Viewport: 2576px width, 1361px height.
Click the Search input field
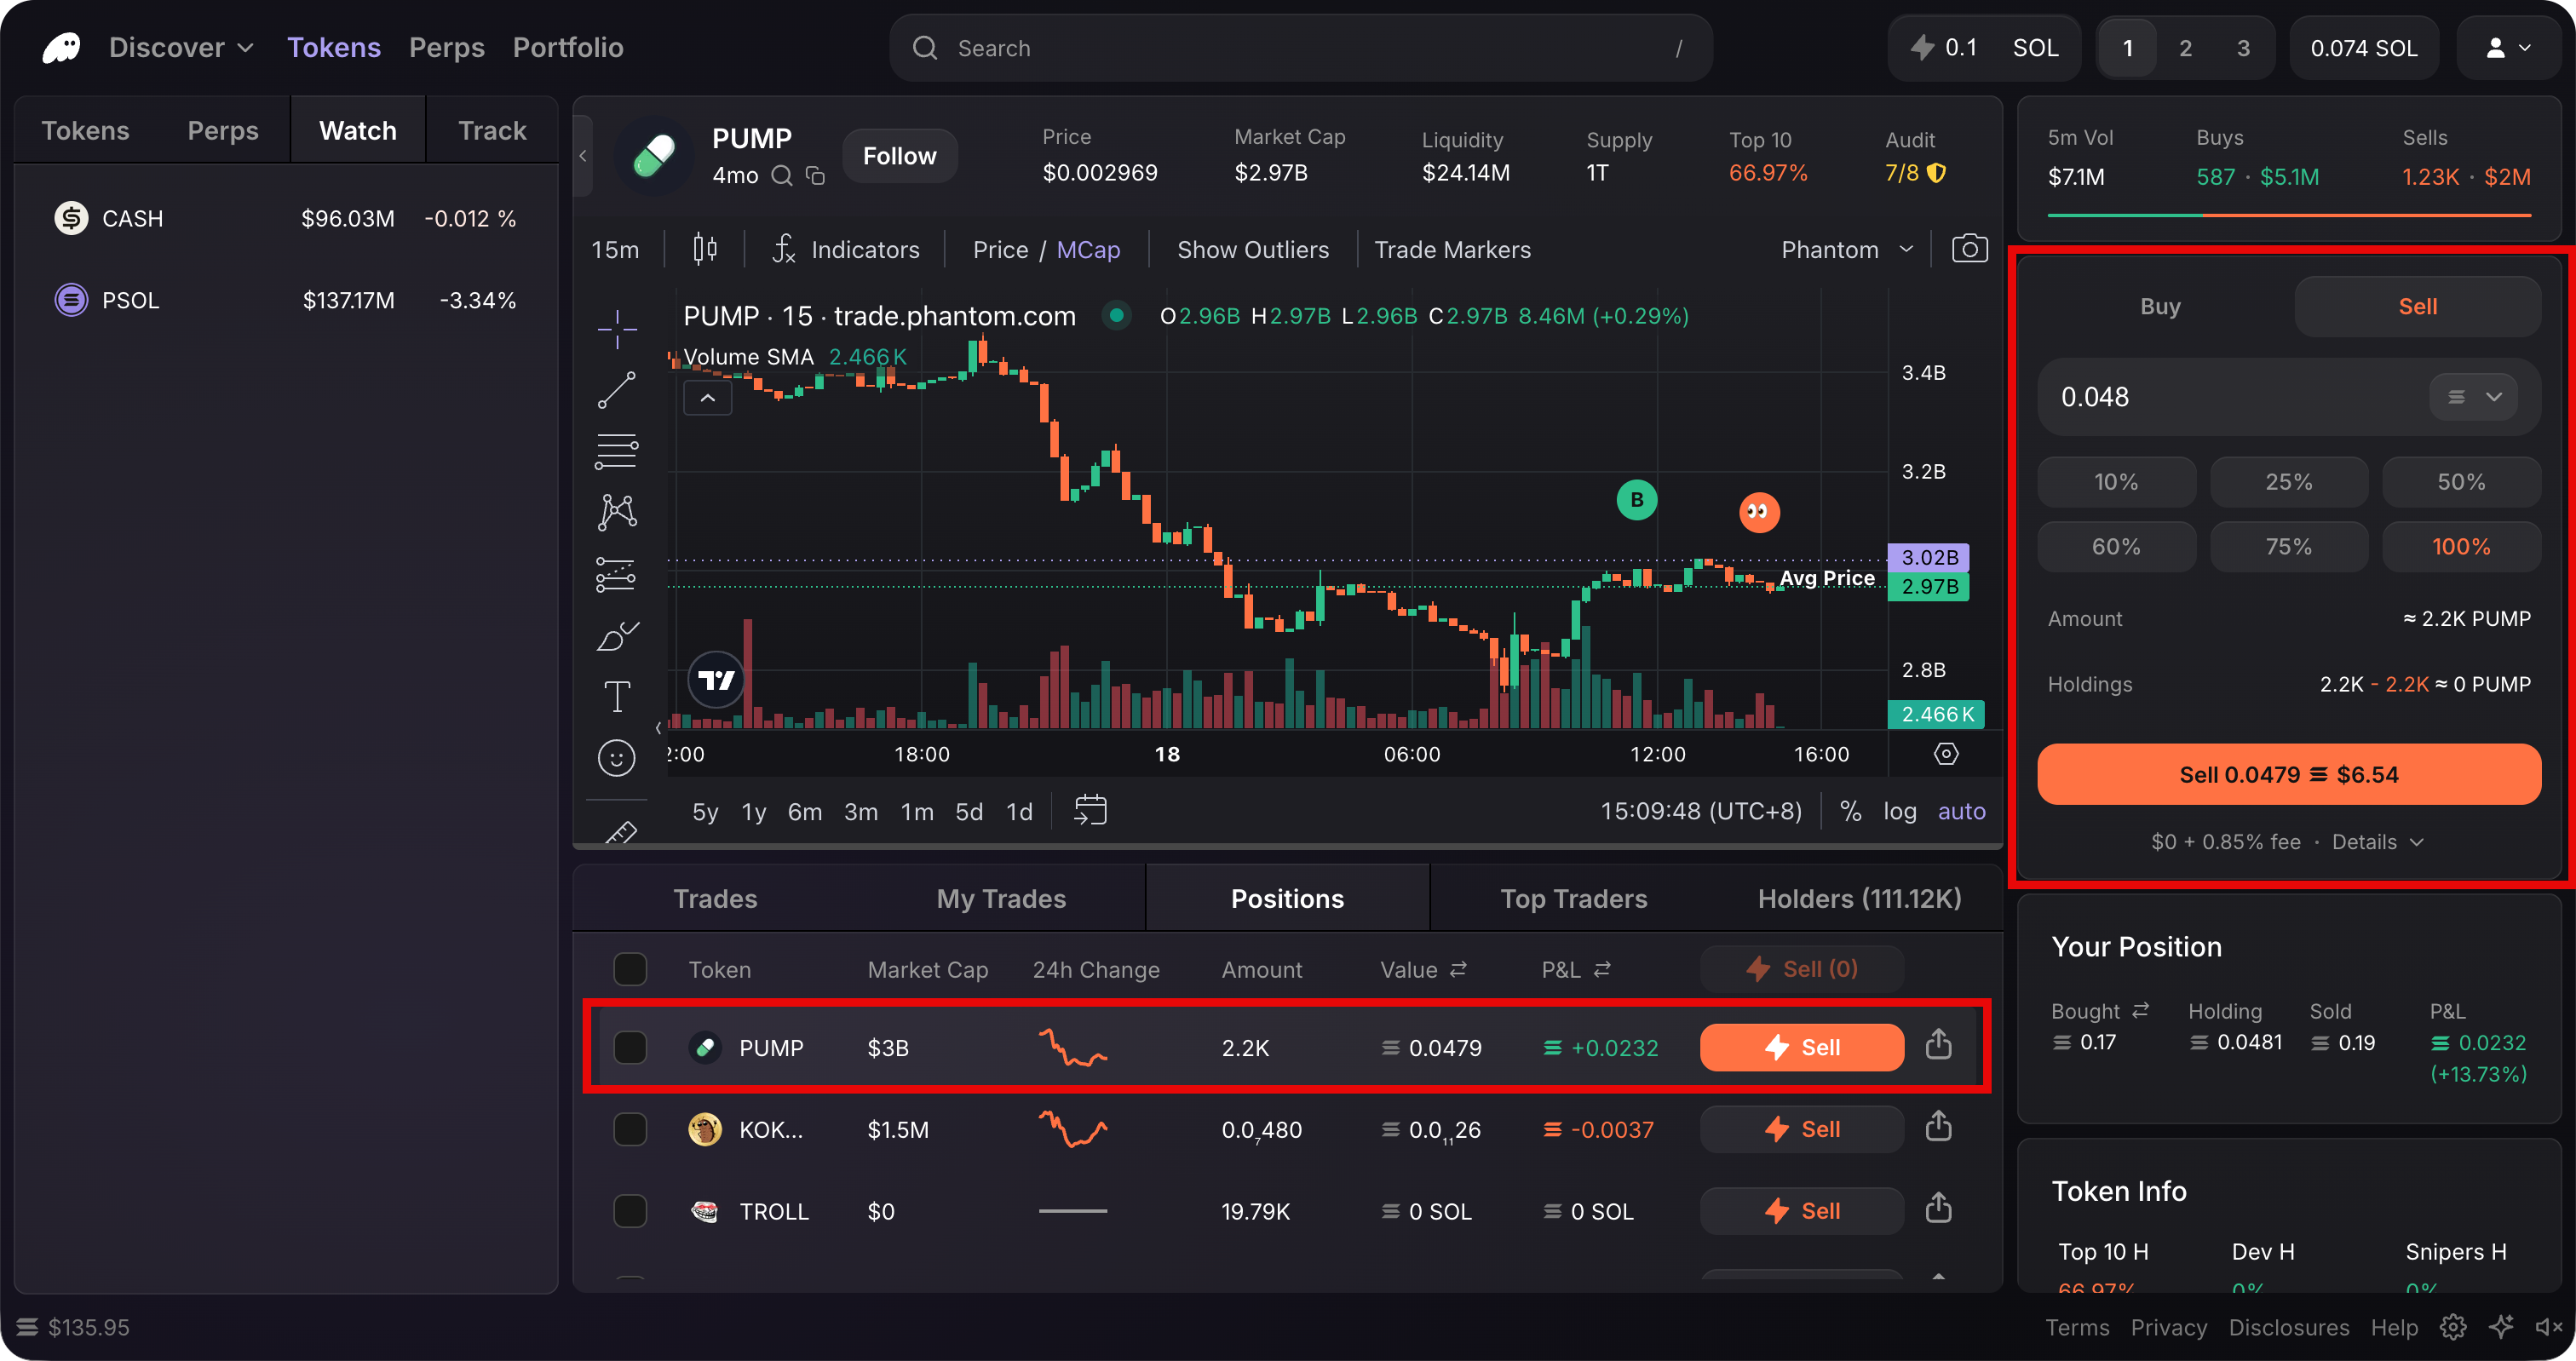tap(1300, 48)
